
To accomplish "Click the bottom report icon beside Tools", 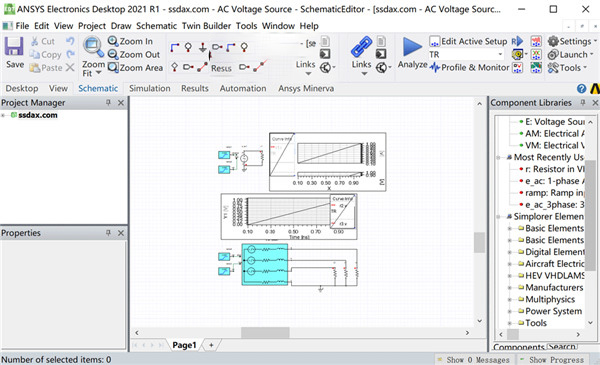I will coord(536,68).
